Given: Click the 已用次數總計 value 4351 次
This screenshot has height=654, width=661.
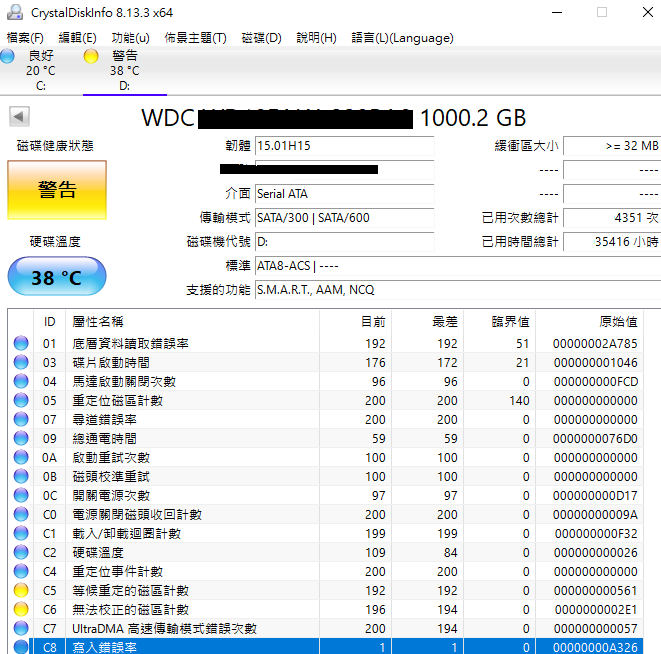Looking at the screenshot, I should coord(612,218).
